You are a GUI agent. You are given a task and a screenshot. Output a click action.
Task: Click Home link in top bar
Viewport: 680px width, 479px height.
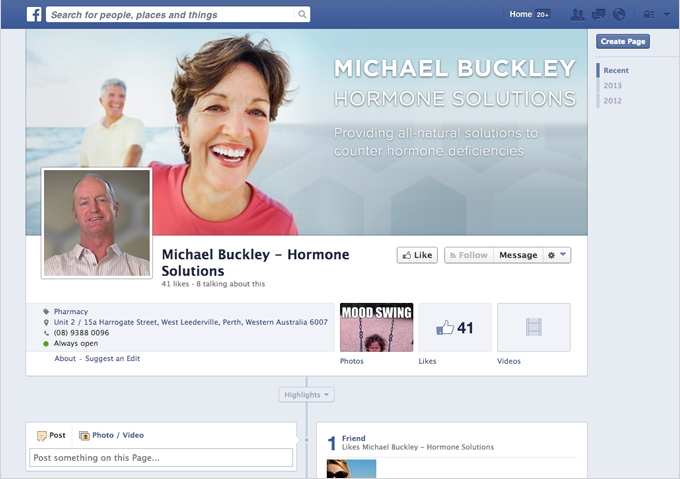pos(520,14)
